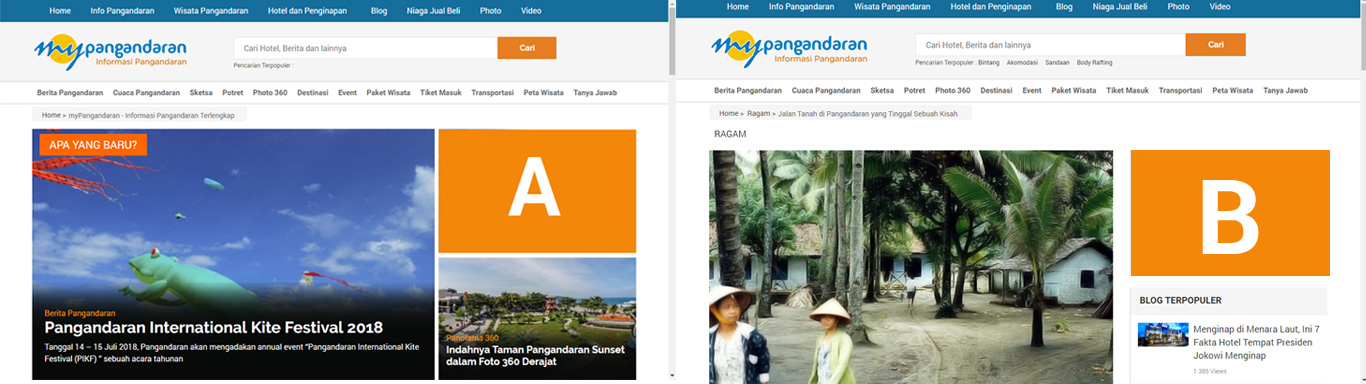Select Event on the right page
This screenshot has height=384, width=1366.
(x=1032, y=90)
